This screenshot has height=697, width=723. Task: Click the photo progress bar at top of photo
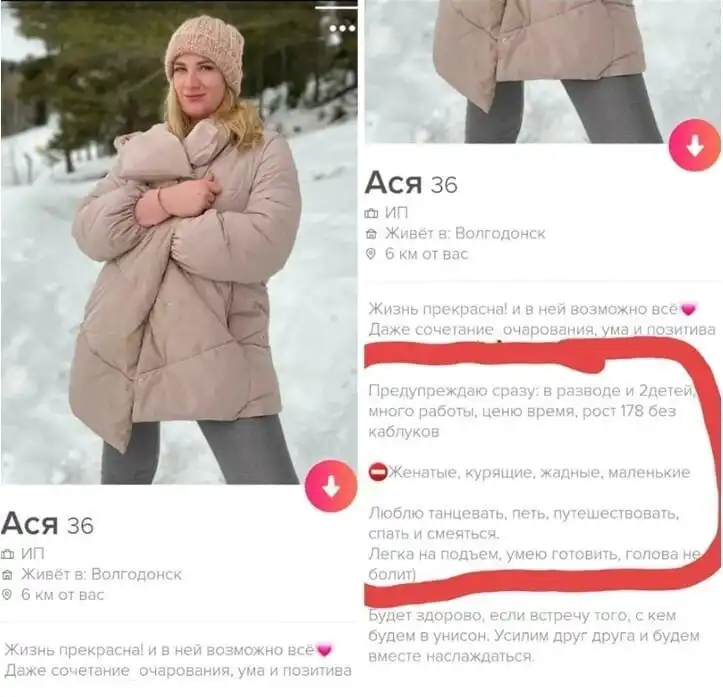coord(336,8)
